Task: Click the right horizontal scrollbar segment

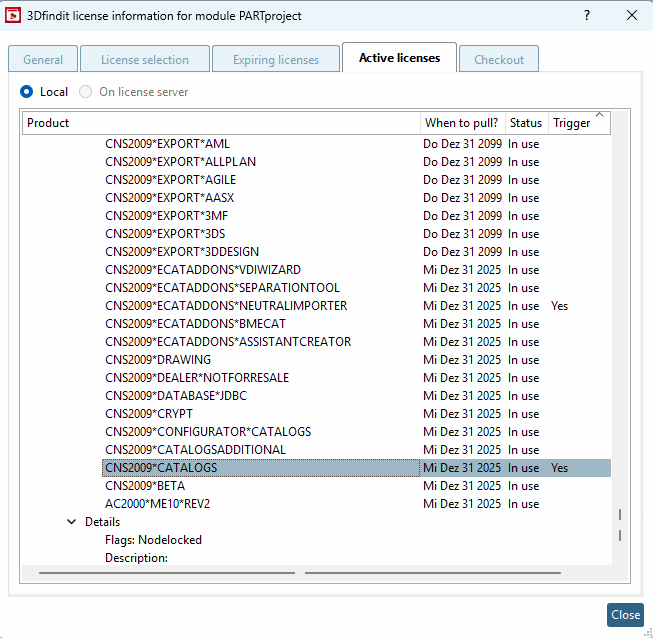Action: pyautogui.click(x=433, y=573)
